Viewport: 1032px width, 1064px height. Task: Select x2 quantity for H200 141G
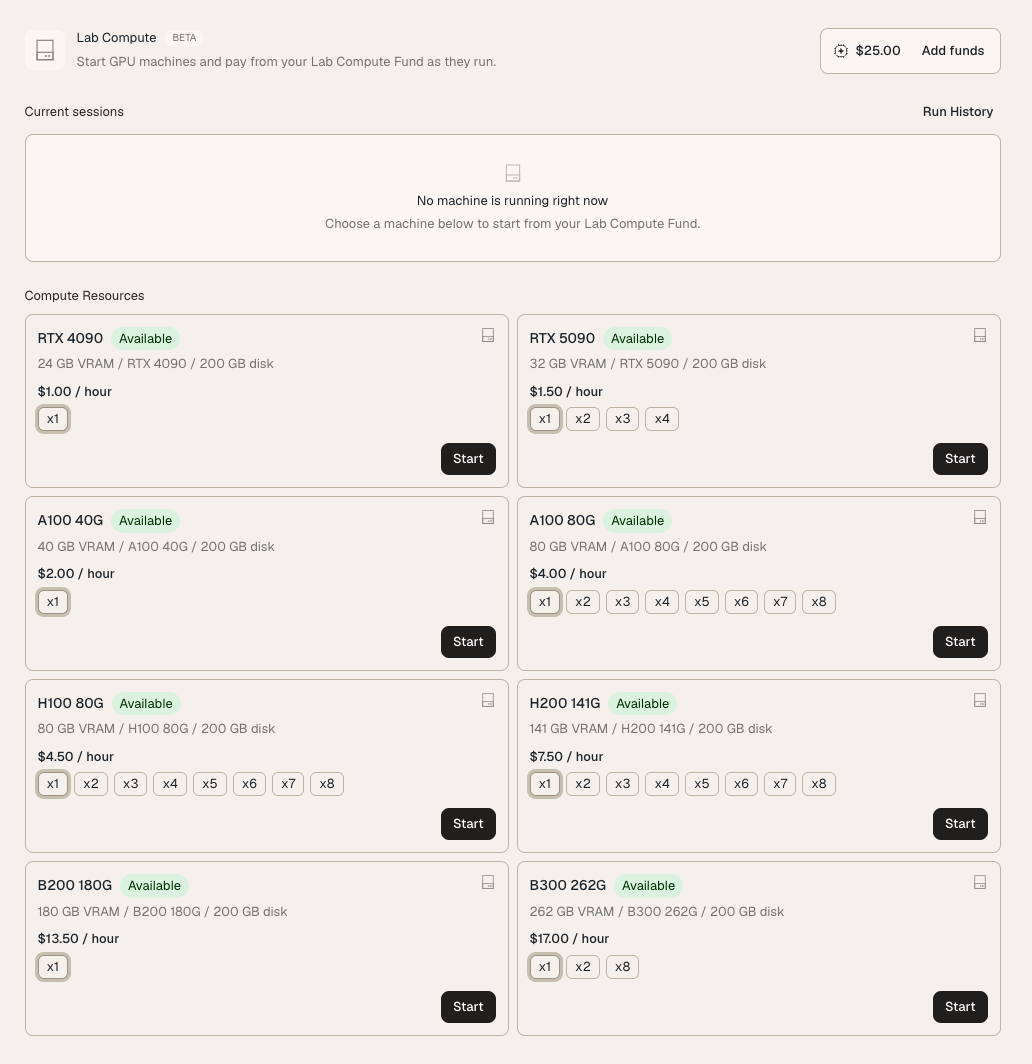[x=583, y=784]
